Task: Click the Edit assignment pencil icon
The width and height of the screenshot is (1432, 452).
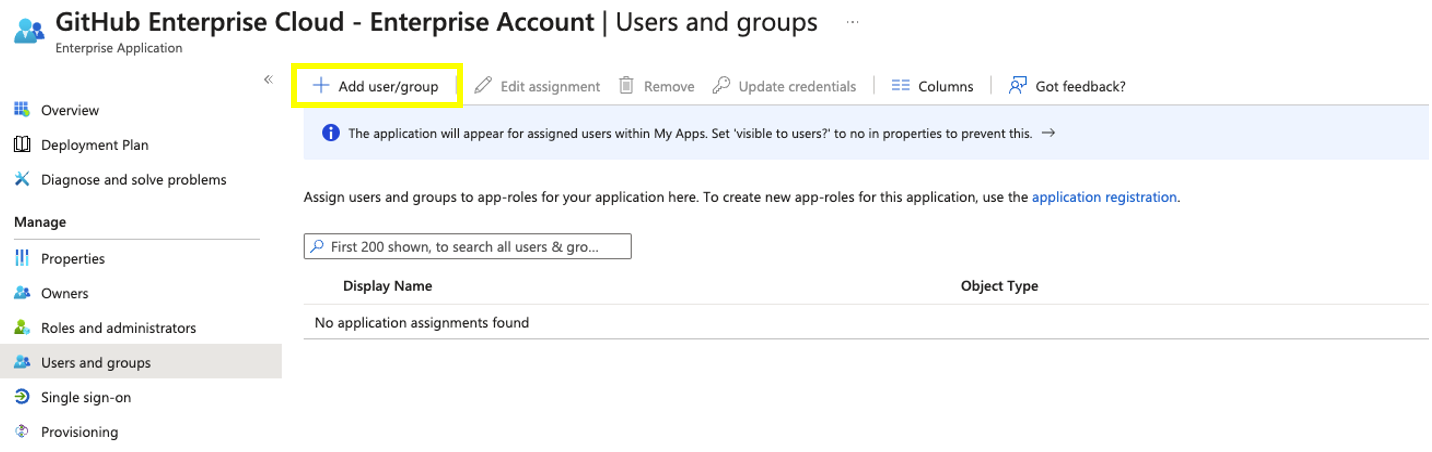Action: [x=483, y=86]
